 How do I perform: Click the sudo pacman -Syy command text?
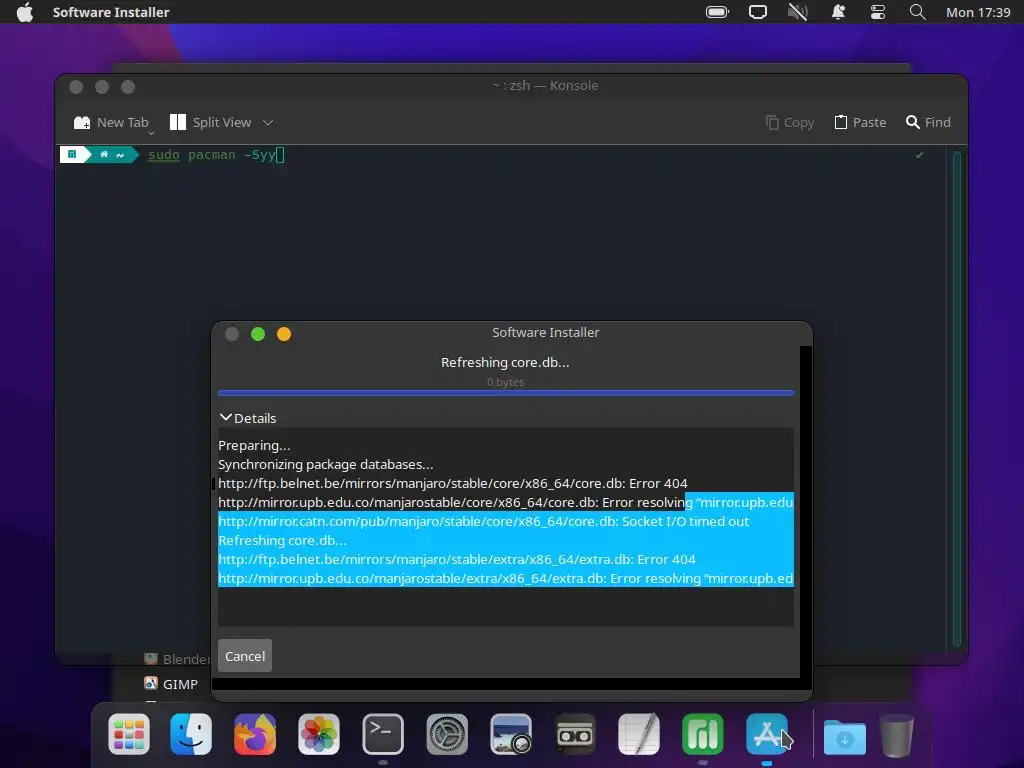pyautogui.click(x=212, y=155)
